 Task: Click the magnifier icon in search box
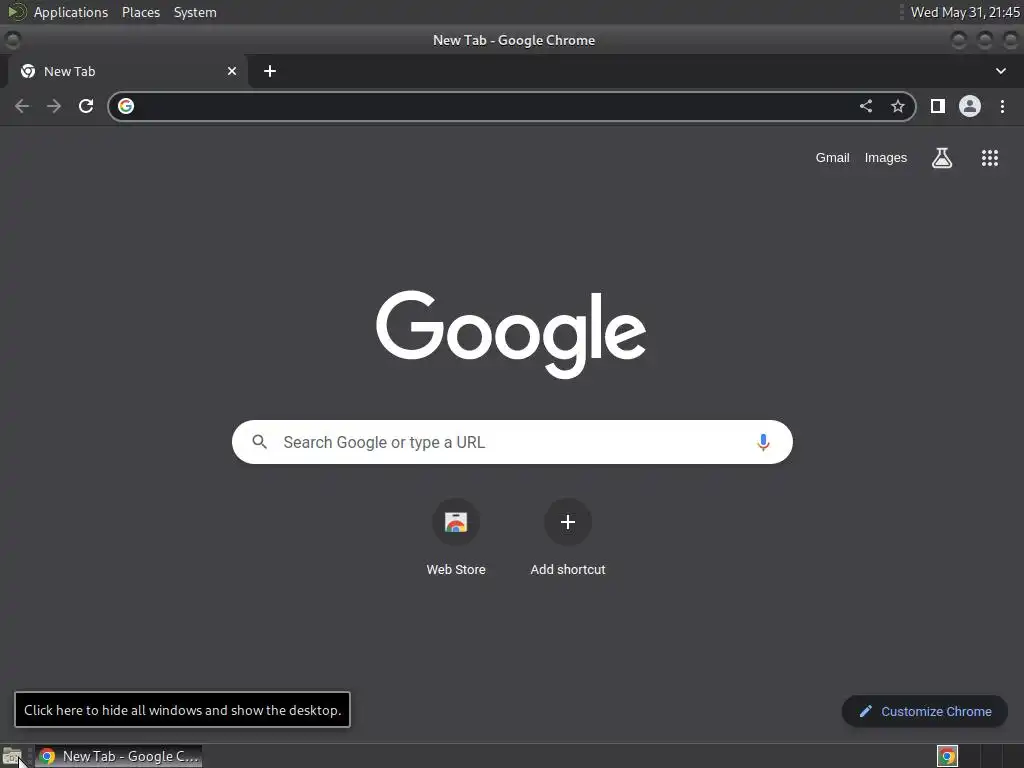259,442
